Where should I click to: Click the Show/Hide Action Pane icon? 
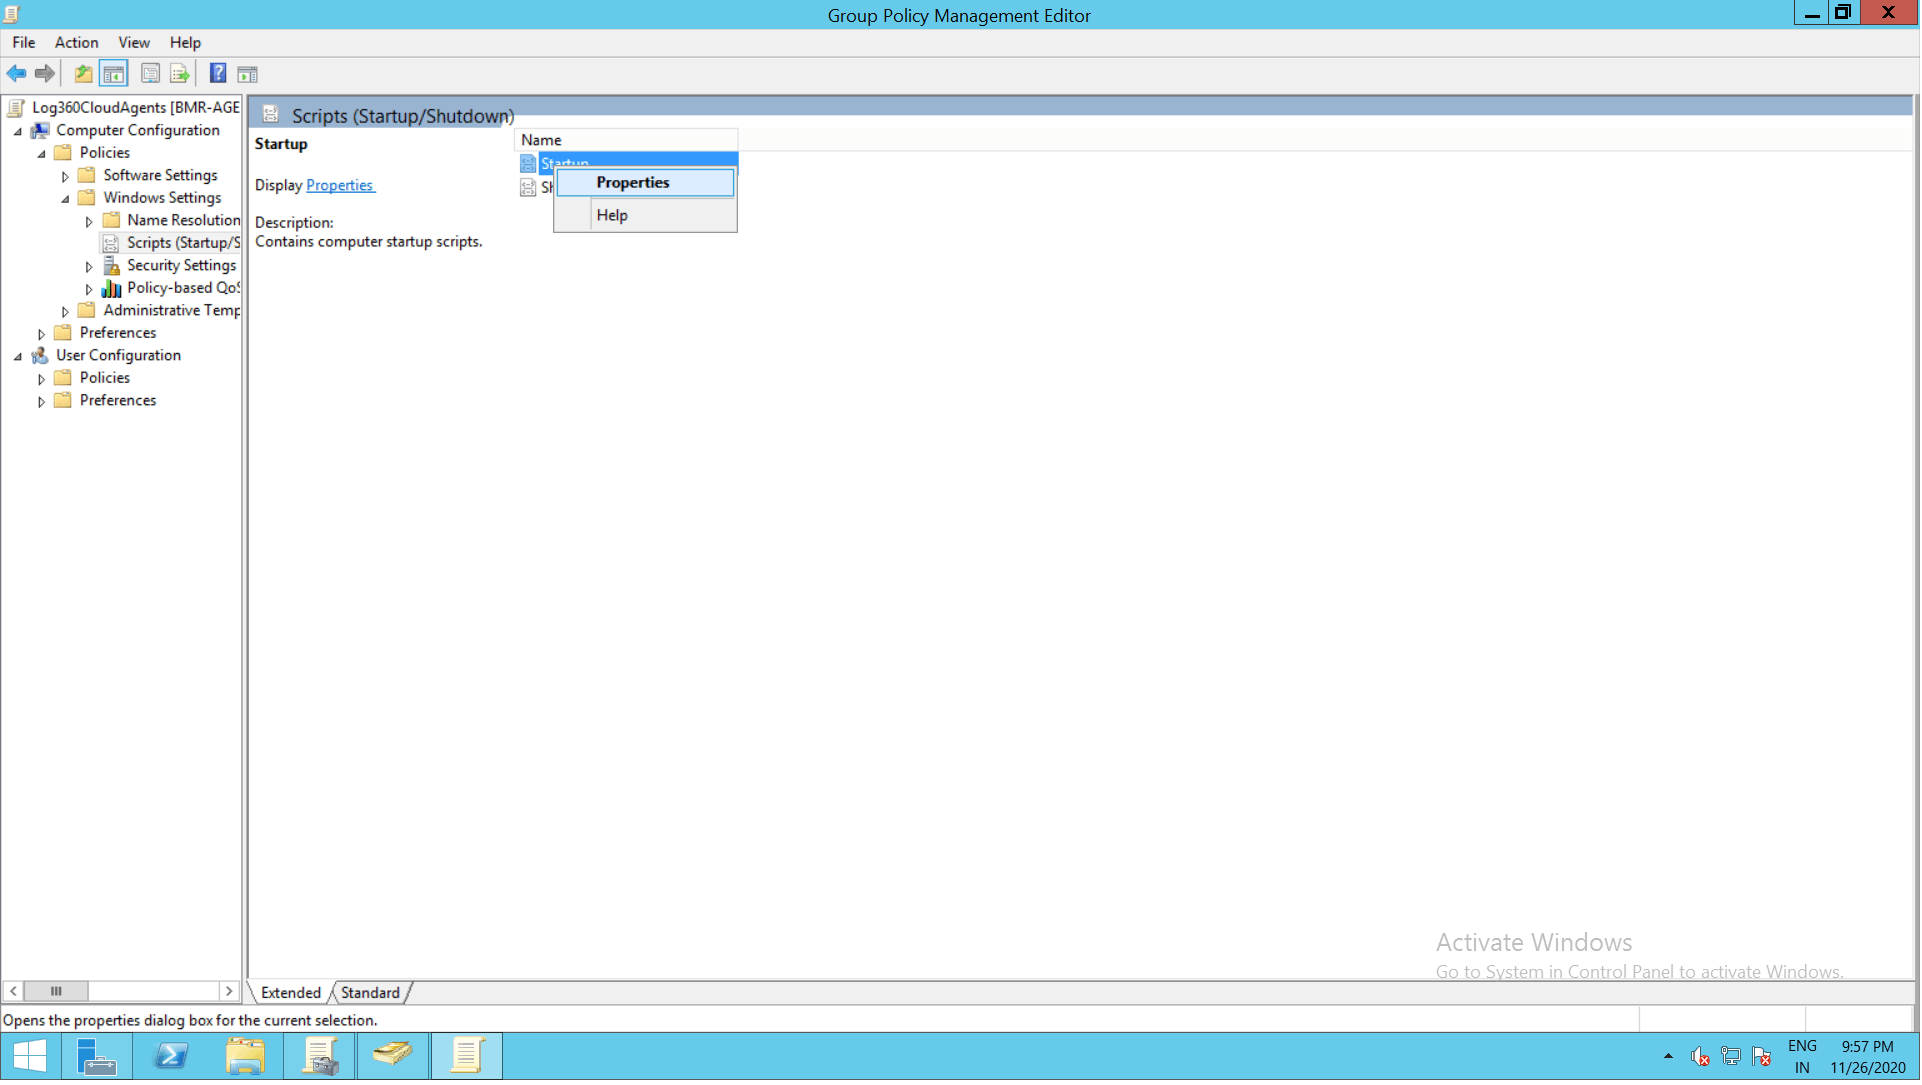247,74
